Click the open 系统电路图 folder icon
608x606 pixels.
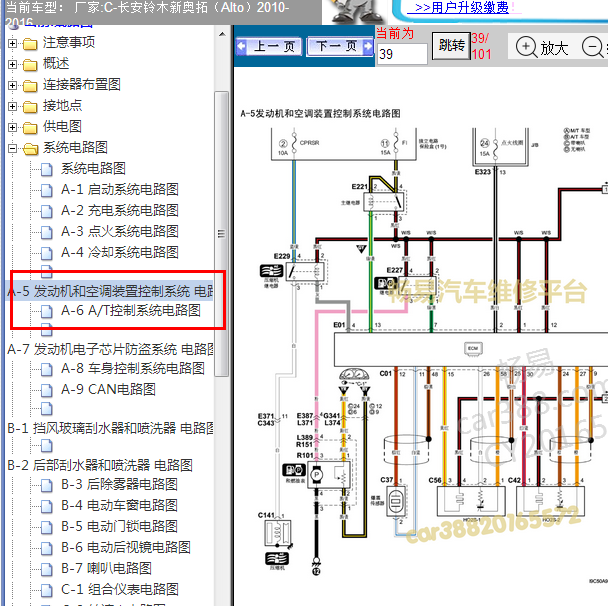click(30, 148)
